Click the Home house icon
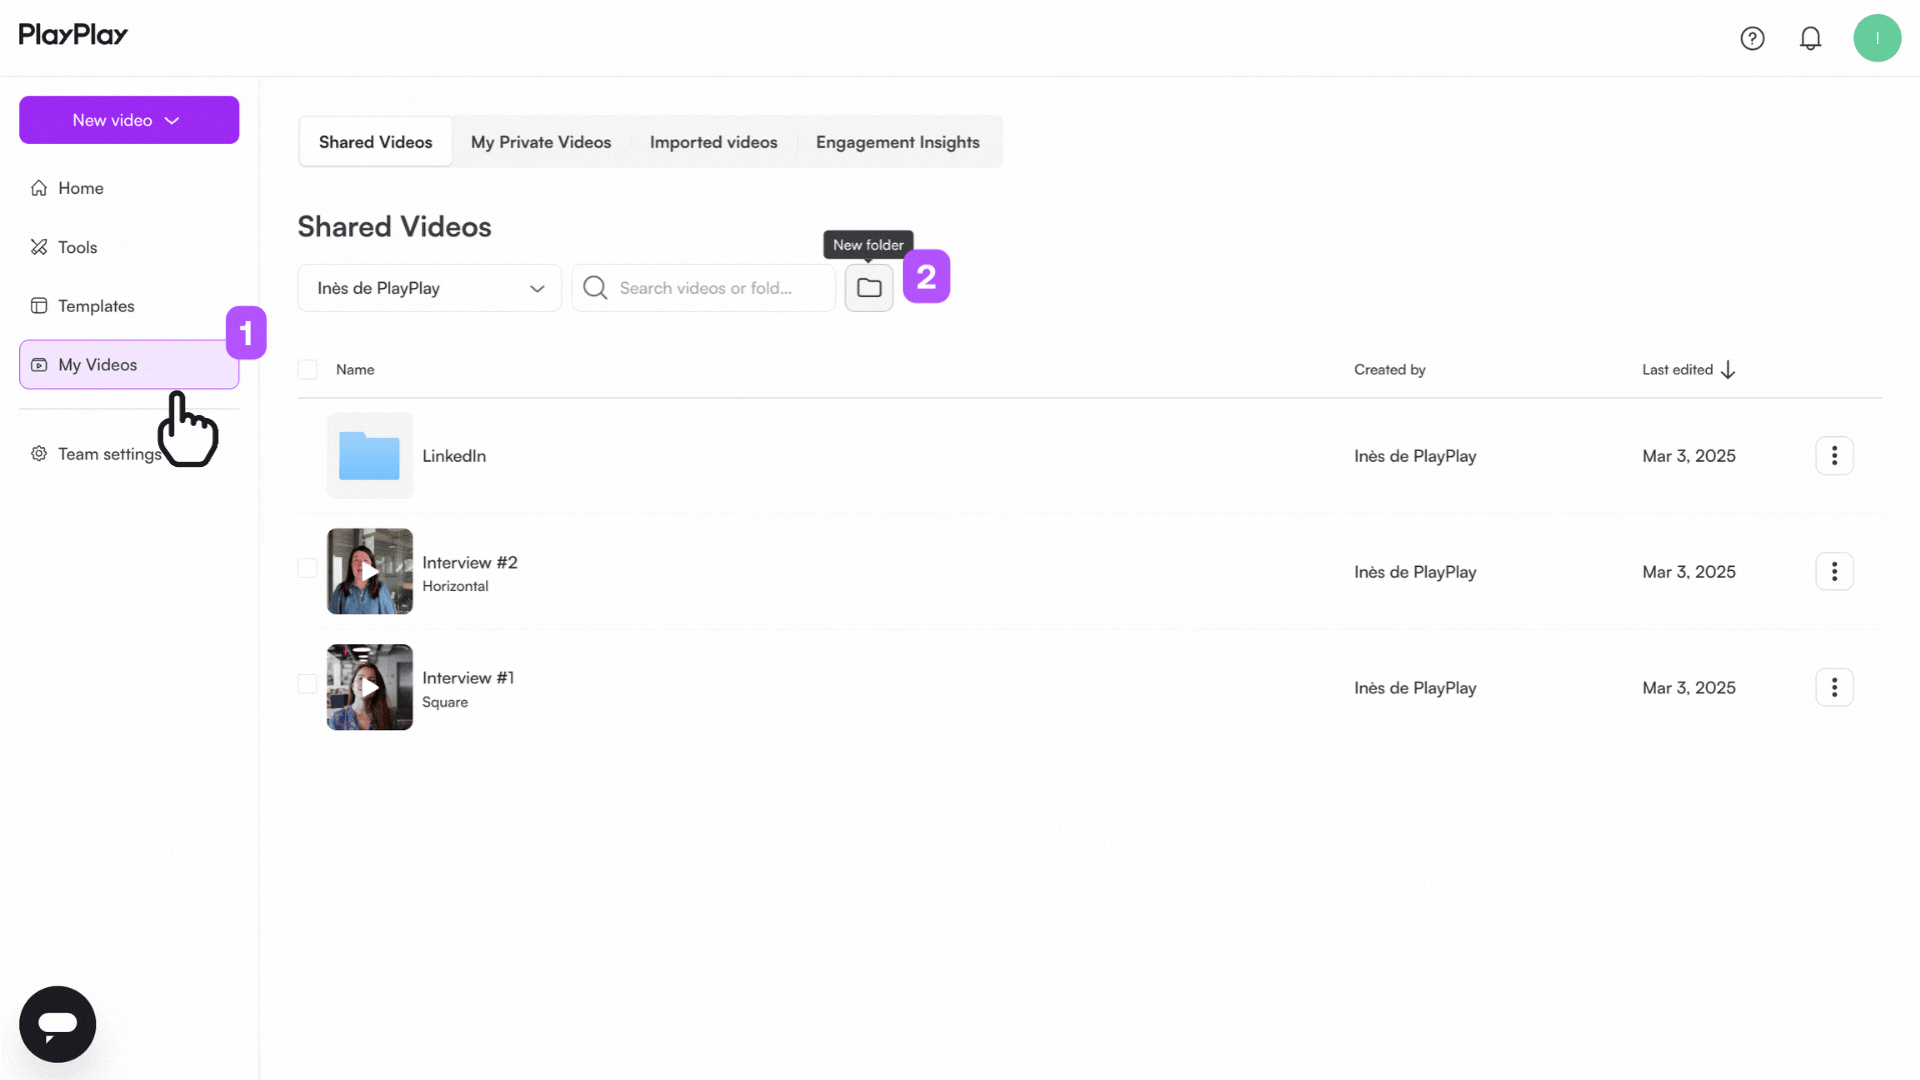 tap(39, 188)
